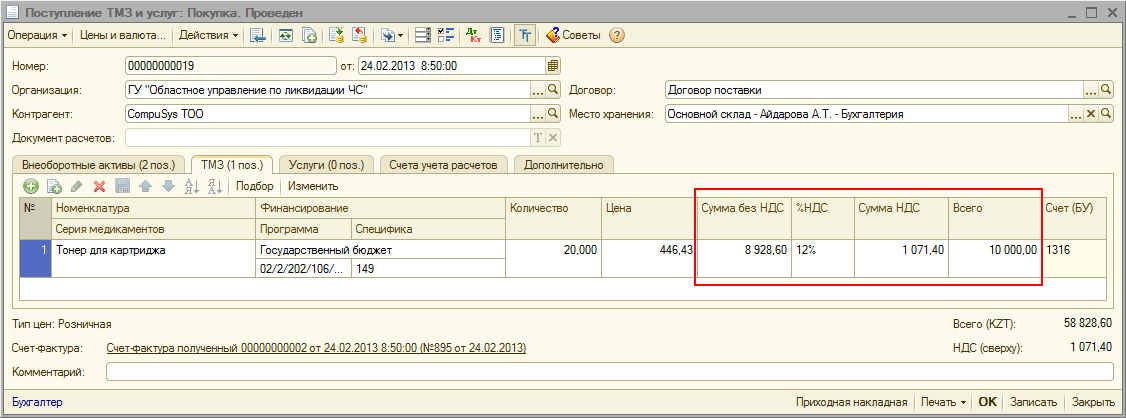Delete the row with red X icon
Viewport: 1126px width, 418px height.
99,186
